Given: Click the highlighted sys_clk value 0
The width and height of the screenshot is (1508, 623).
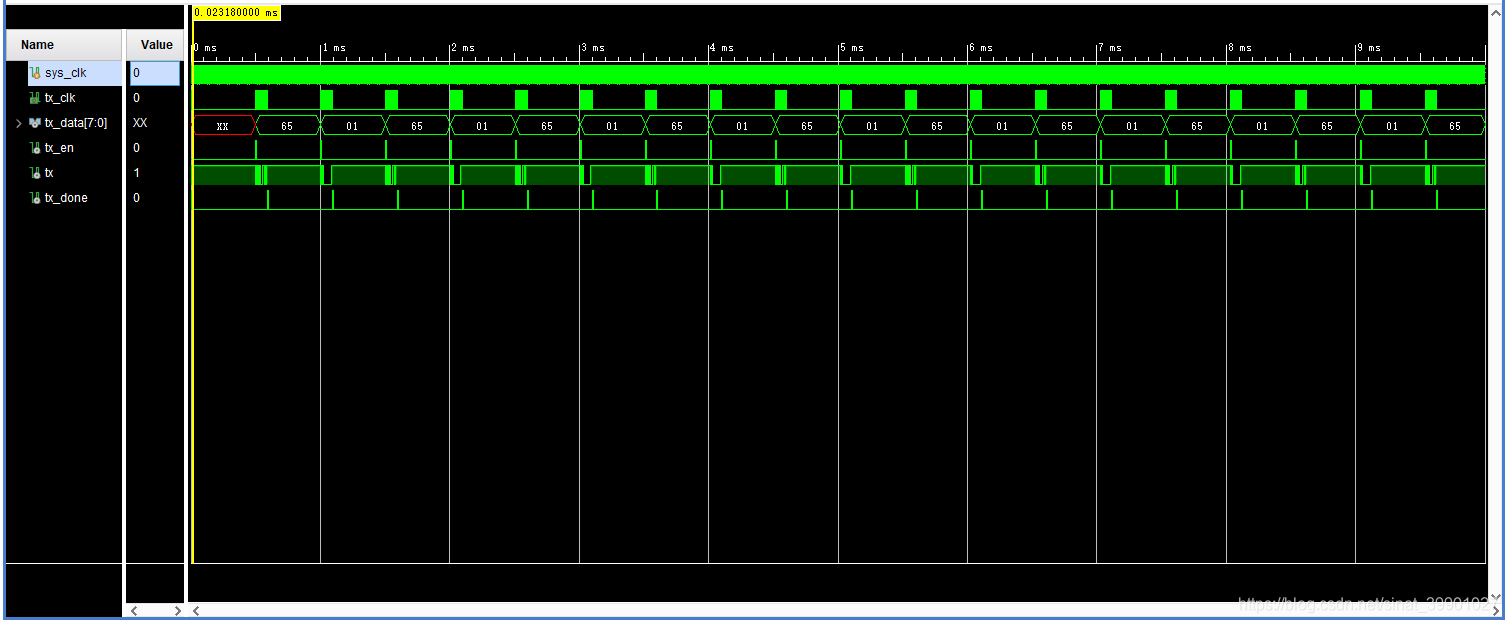Looking at the screenshot, I should [155, 73].
